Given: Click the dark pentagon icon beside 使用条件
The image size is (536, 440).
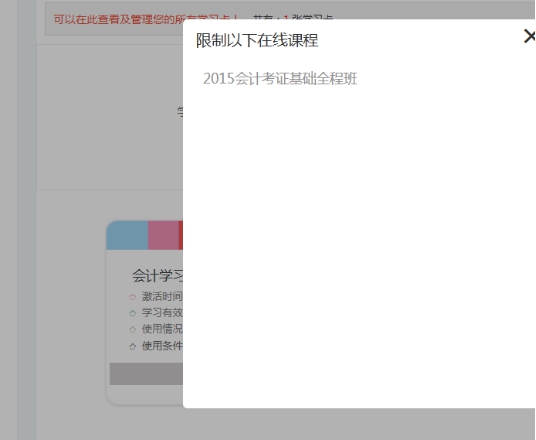Looking at the screenshot, I should click(133, 346).
